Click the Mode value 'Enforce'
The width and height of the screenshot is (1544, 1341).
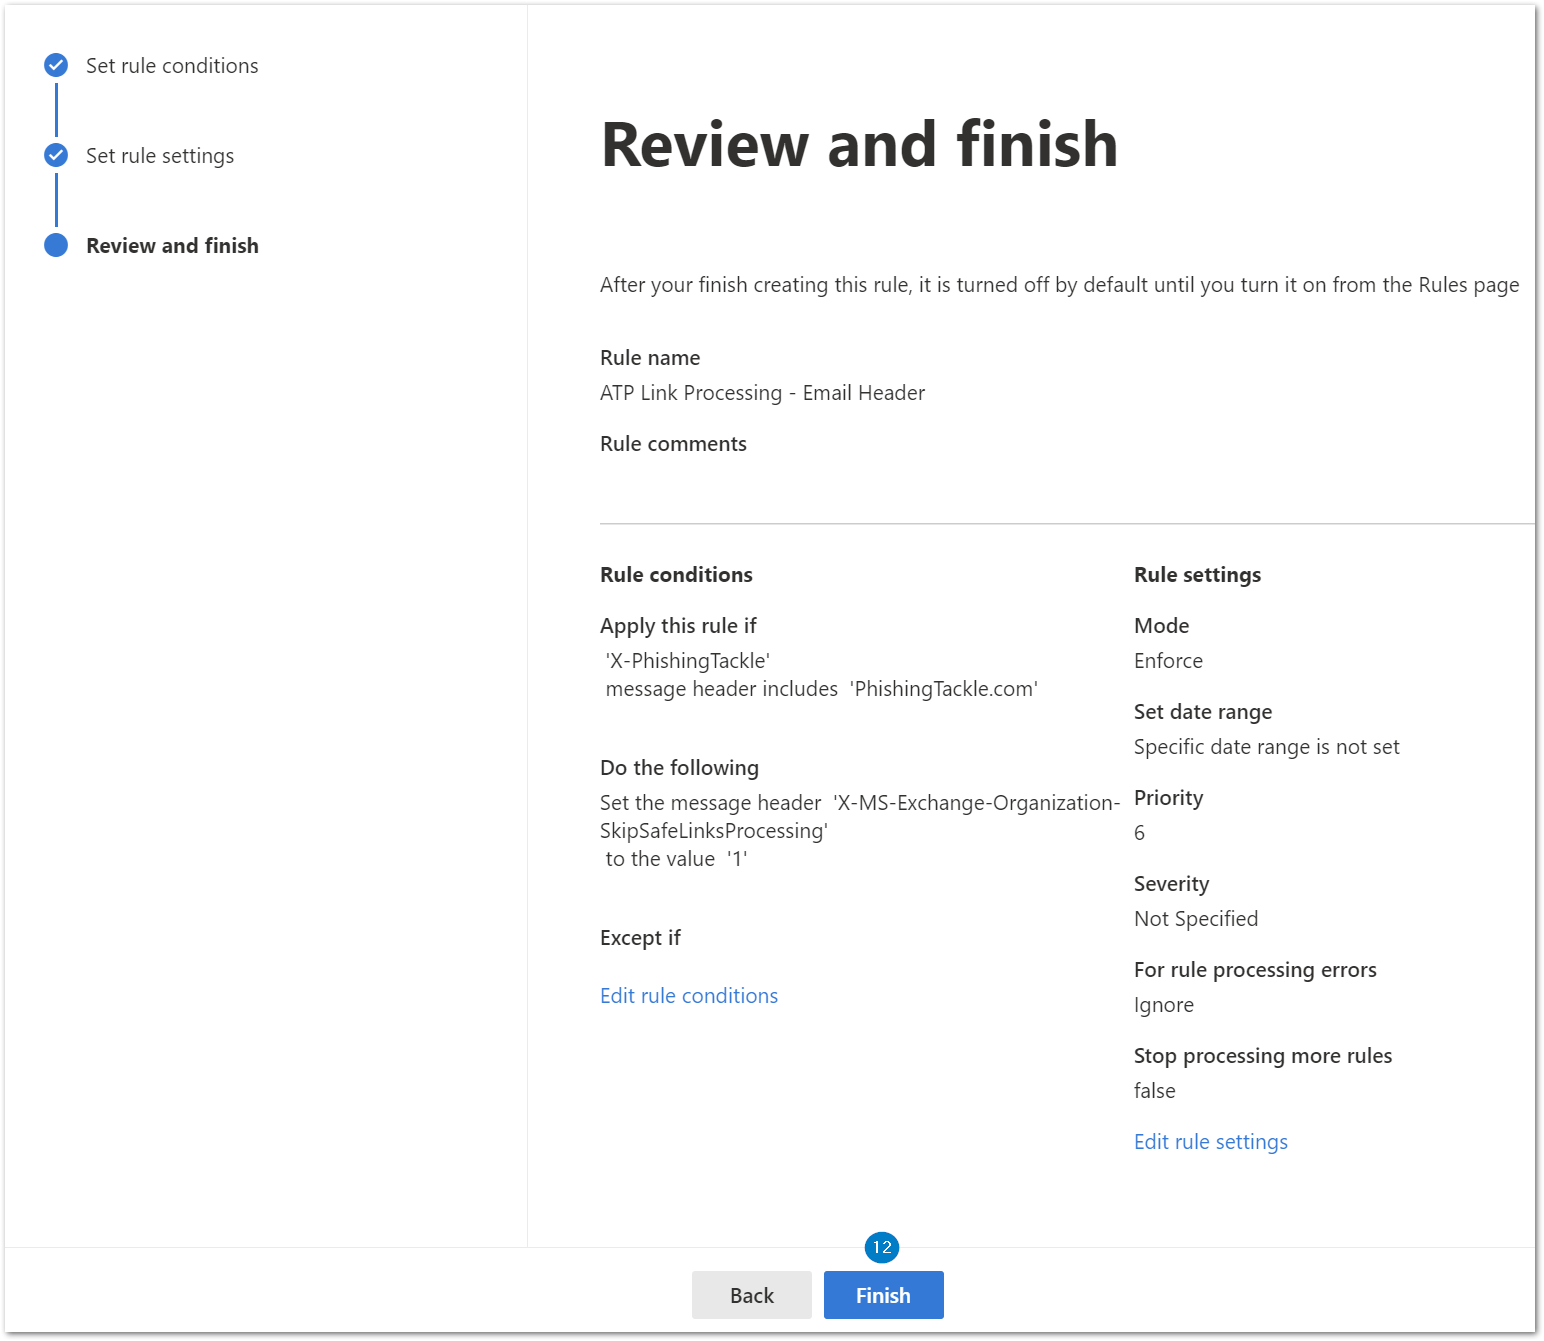point(1168,661)
